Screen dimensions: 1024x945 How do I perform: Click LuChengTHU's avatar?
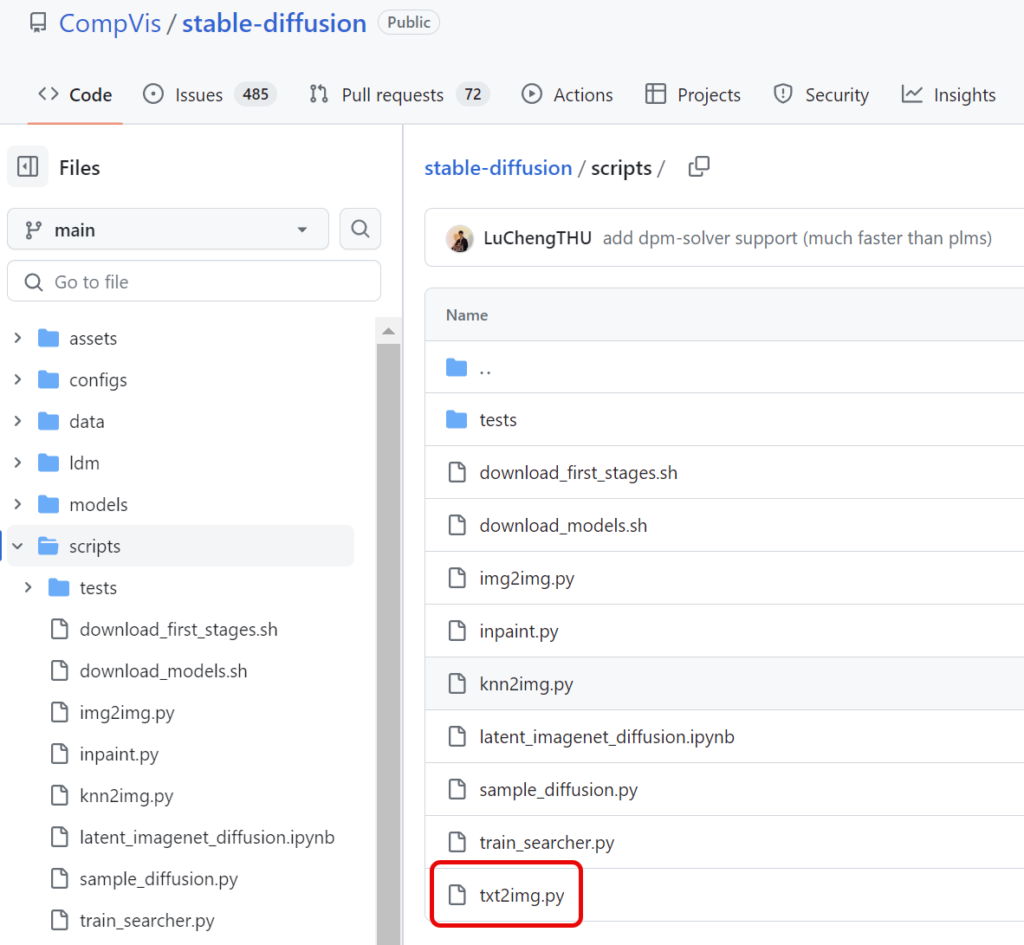tap(459, 238)
